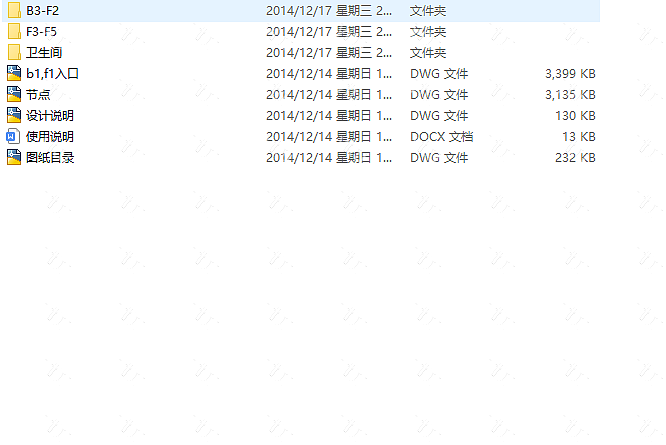Click the 3,399 KB size entry
The height and width of the screenshot is (445, 666).
[570, 74]
